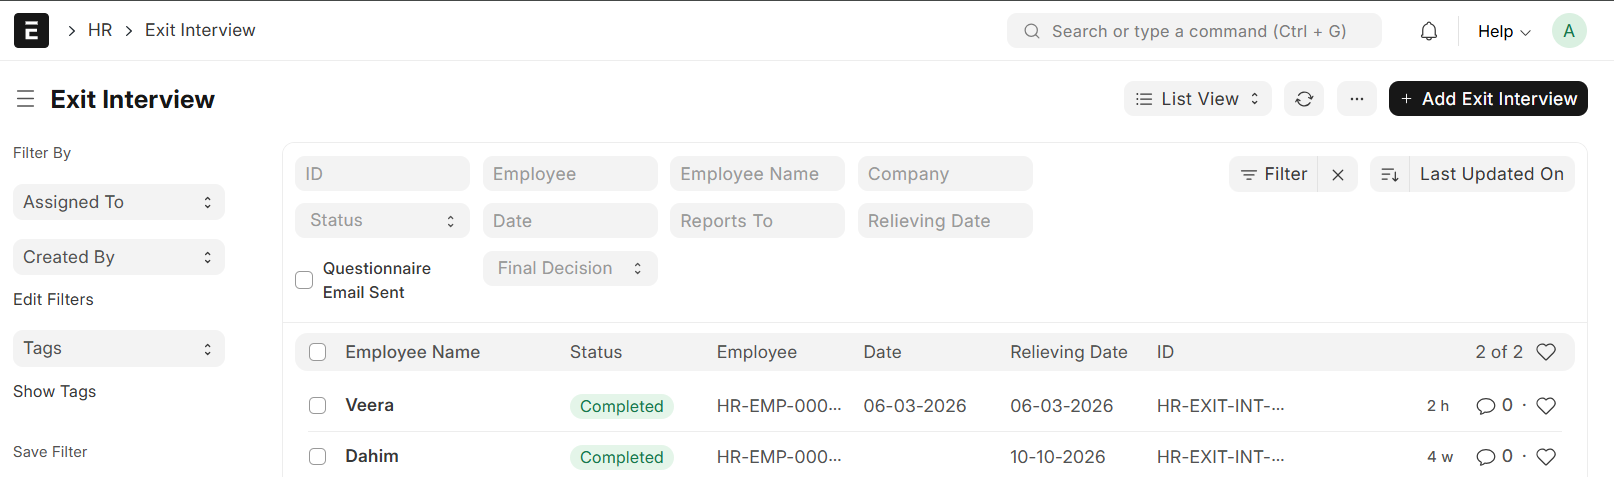The height and width of the screenshot is (477, 1614).
Task: Expand the Final Decision dropdown
Action: pos(570,268)
